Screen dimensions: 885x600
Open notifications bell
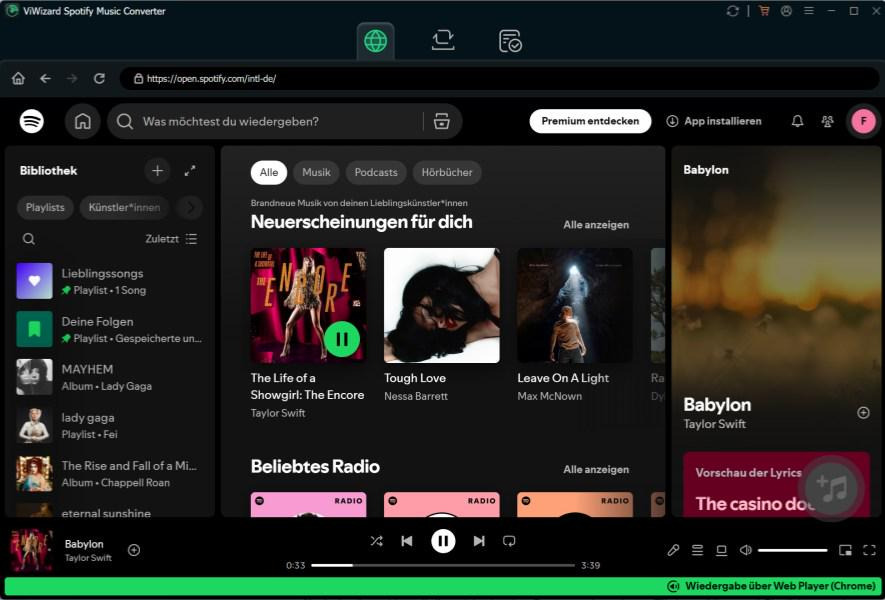point(797,121)
